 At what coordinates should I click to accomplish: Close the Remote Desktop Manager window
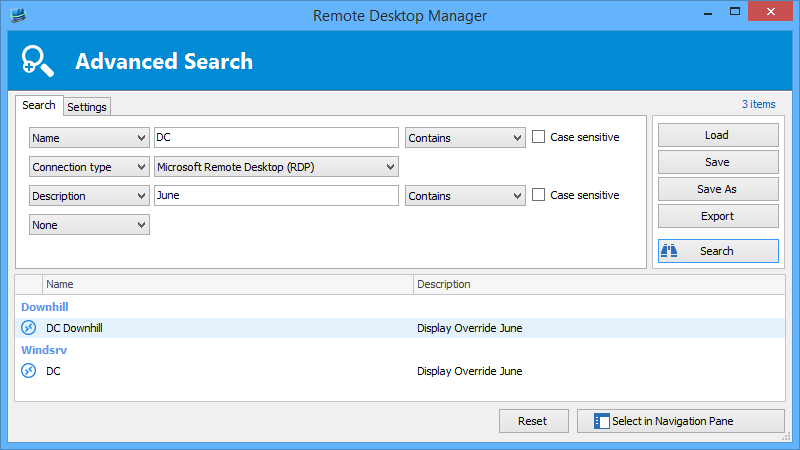click(770, 11)
